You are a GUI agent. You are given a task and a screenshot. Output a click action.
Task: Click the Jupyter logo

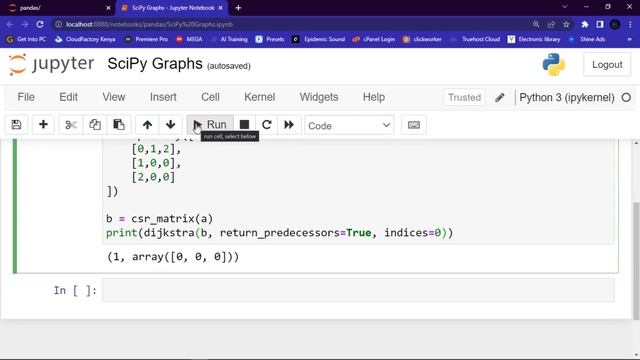click(x=51, y=64)
